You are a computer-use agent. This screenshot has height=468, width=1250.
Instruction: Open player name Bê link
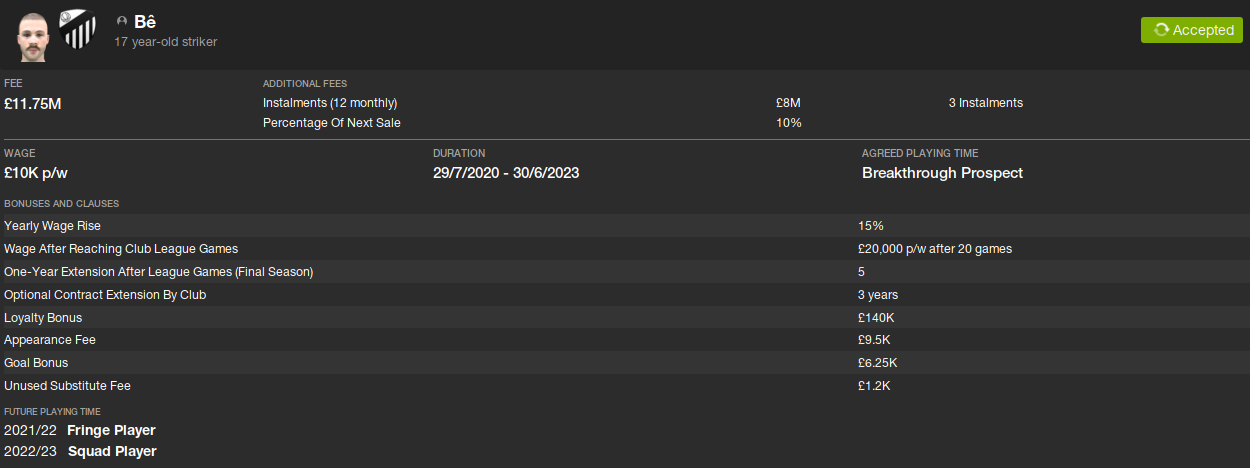[145, 21]
